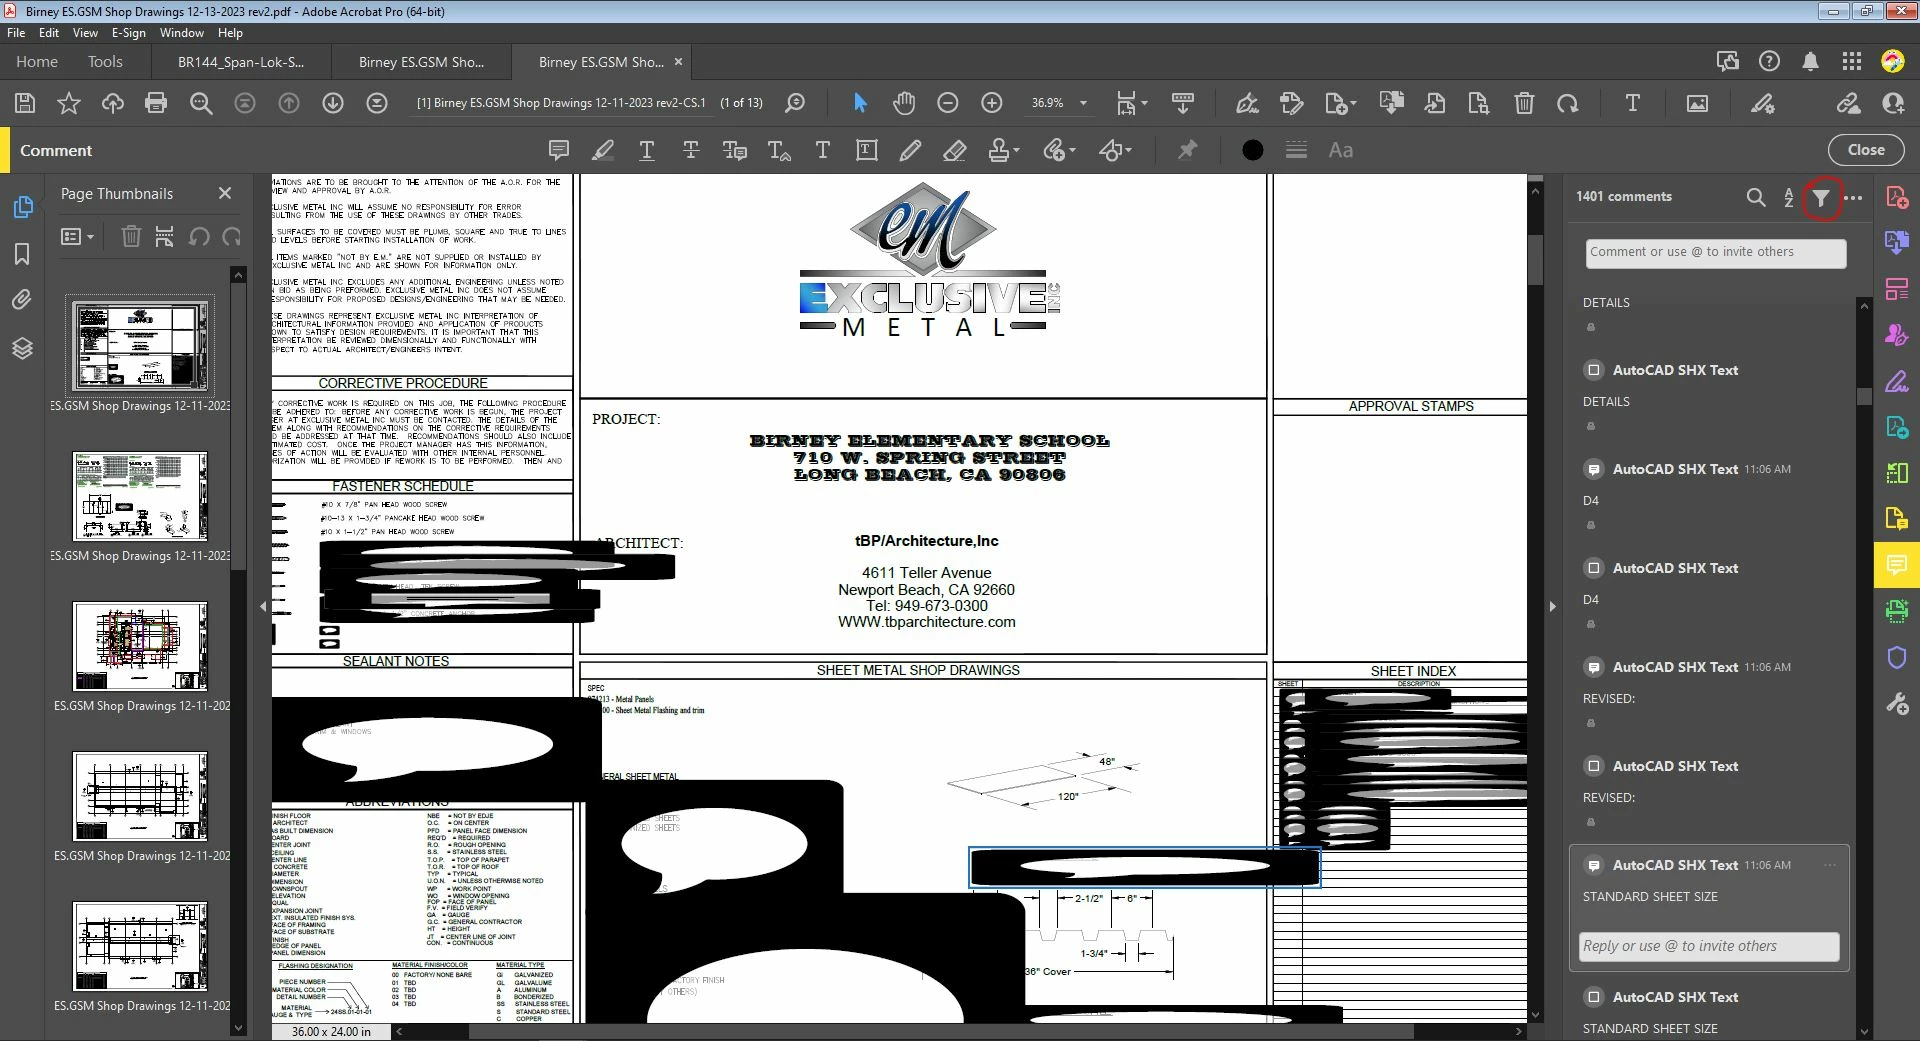Click the Delete trash icon in toolbar
Viewport: 1920px width, 1041px height.
point(1524,103)
